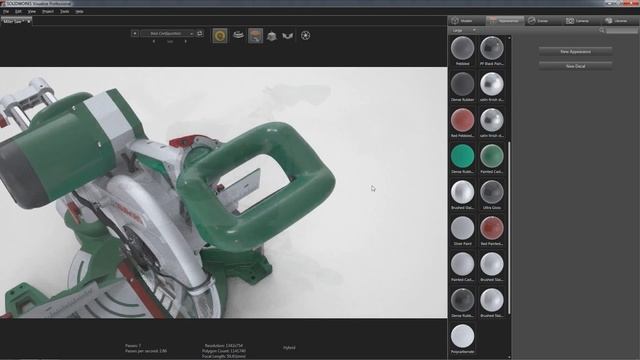This screenshot has height=360, width=640.
Task: Select the Red Painted appearance
Action: (x=492, y=231)
